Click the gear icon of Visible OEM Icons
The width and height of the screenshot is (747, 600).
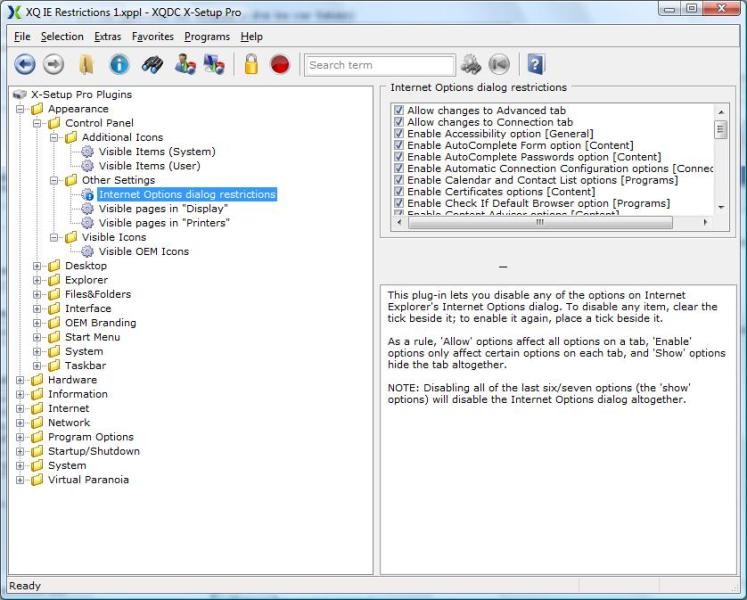point(87,252)
